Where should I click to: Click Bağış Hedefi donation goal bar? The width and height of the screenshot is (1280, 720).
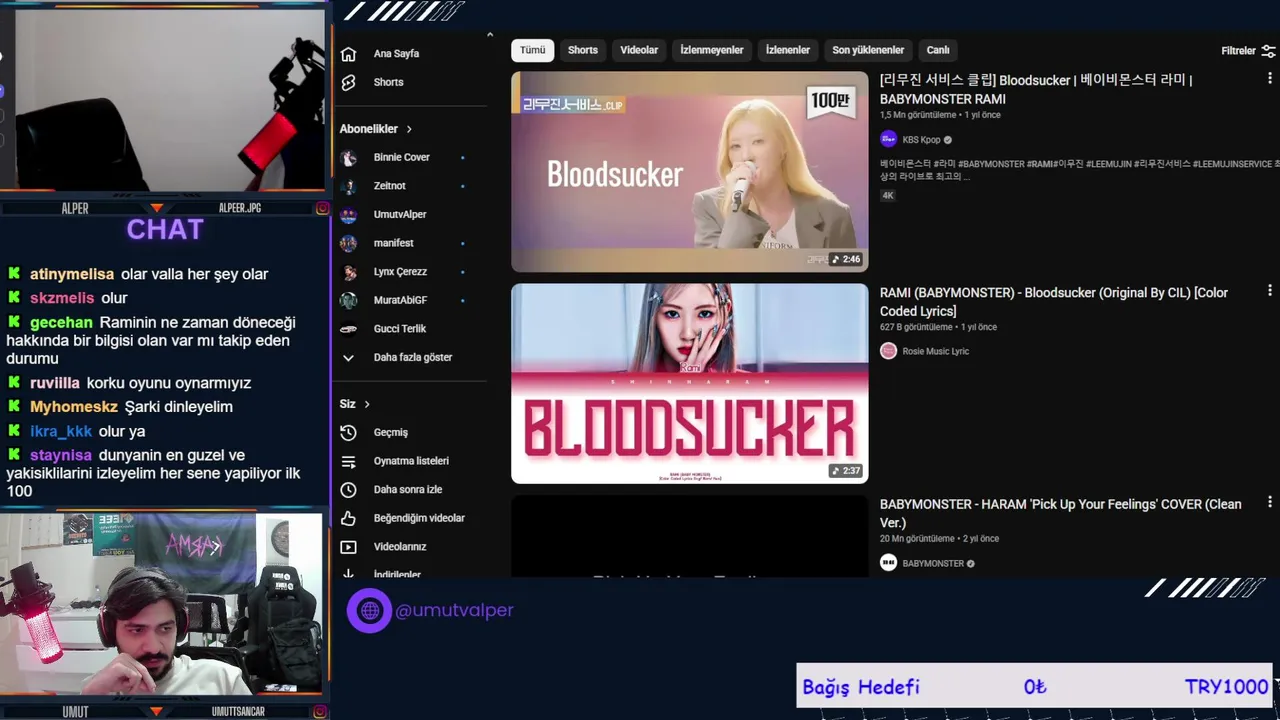click(x=1034, y=686)
